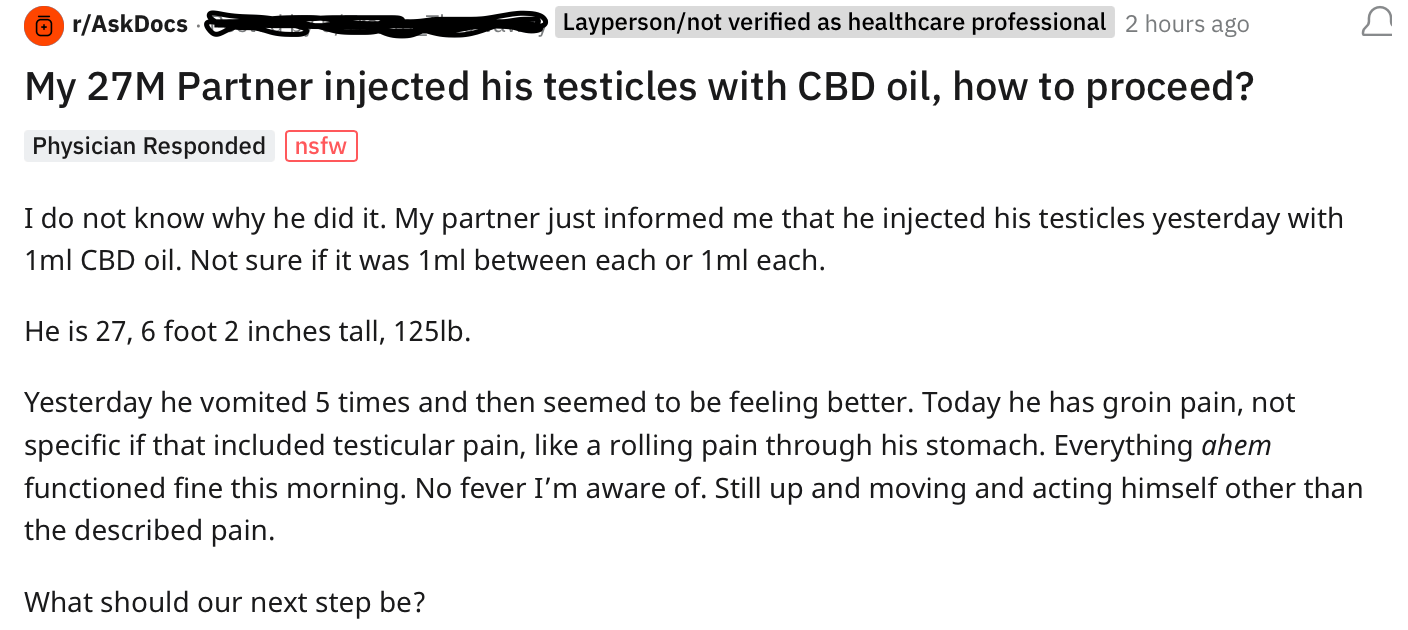1408x630 pixels.
Task: Filter by the Physician Responded flair
Action: pyautogui.click(x=149, y=146)
